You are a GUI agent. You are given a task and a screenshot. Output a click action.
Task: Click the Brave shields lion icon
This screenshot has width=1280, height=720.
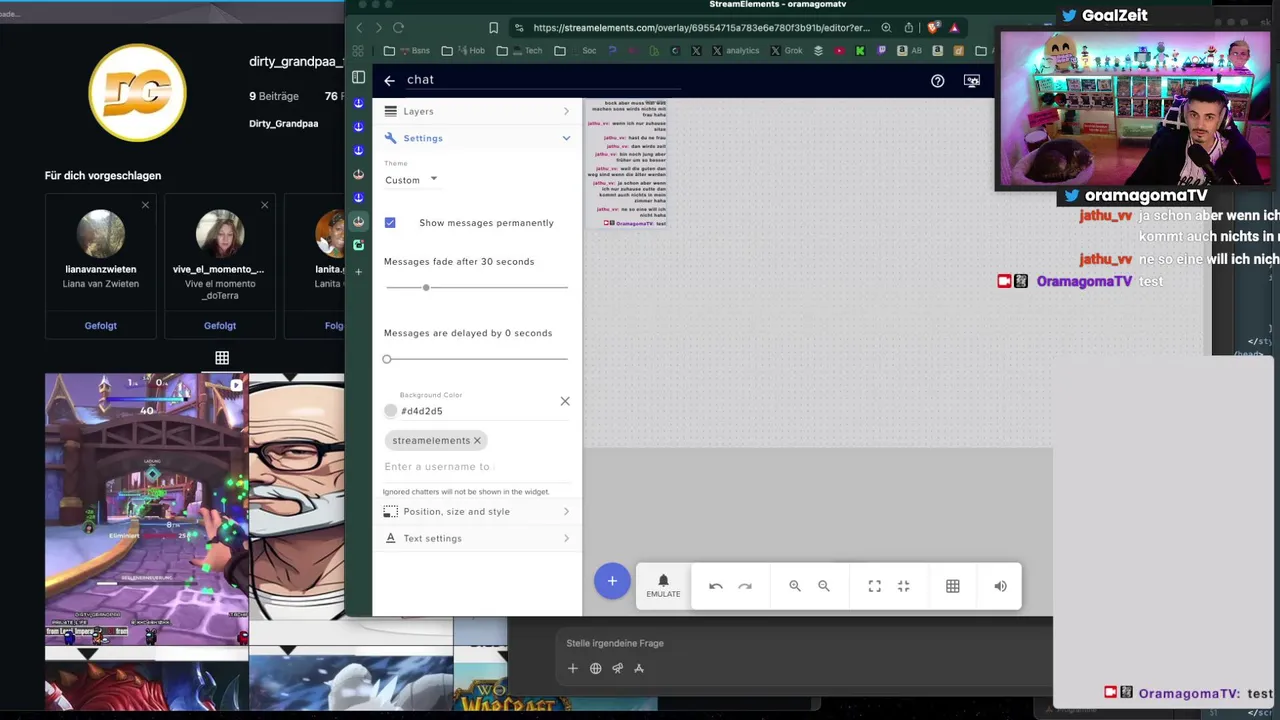pyautogui.click(x=933, y=28)
